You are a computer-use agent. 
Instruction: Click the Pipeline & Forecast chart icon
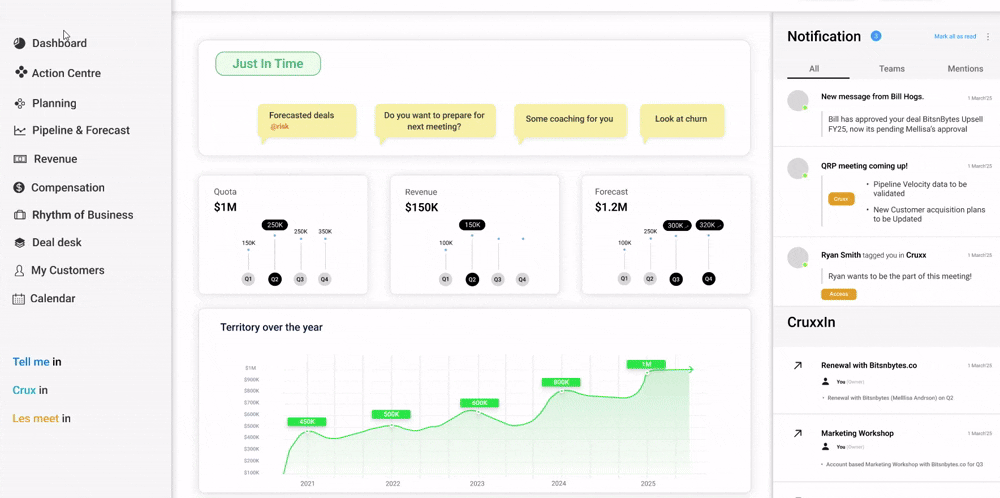20,131
